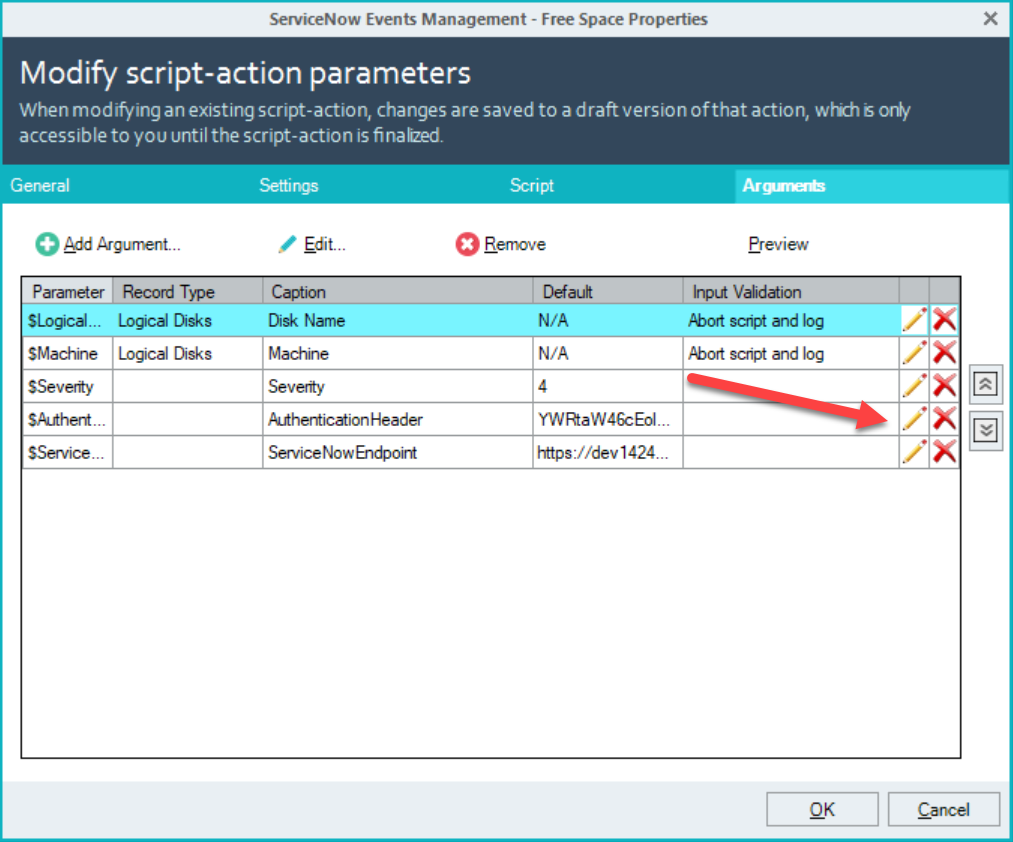Open the Settings tab
The image size is (1013, 842).
[289, 185]
